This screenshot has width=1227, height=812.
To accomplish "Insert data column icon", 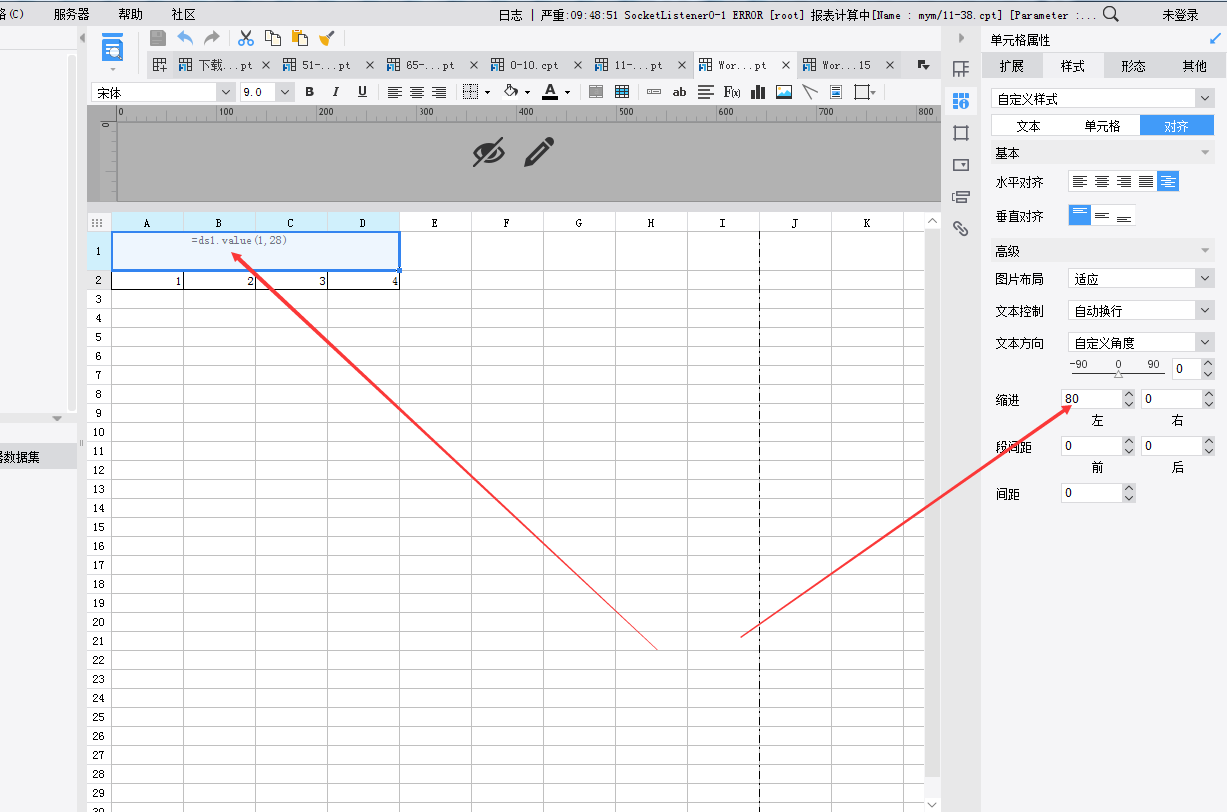I will [x=654, y=92].
